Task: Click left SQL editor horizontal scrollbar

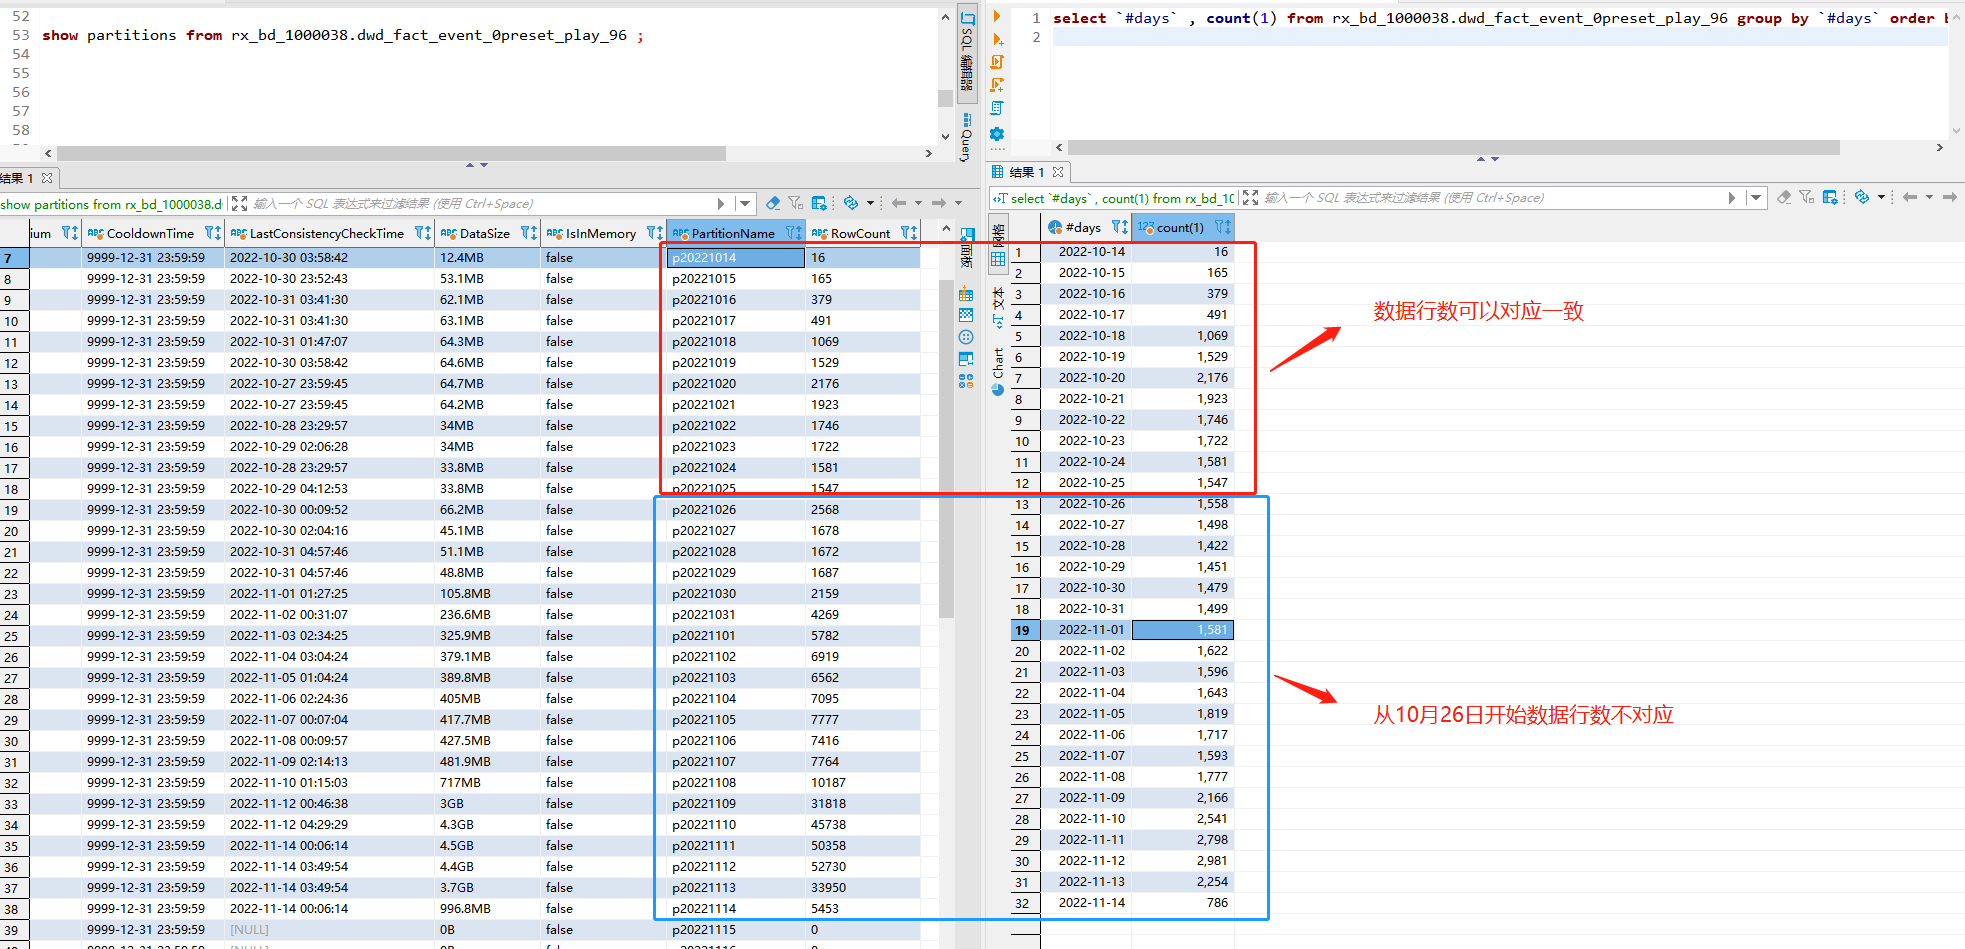Action: (391, 153)
